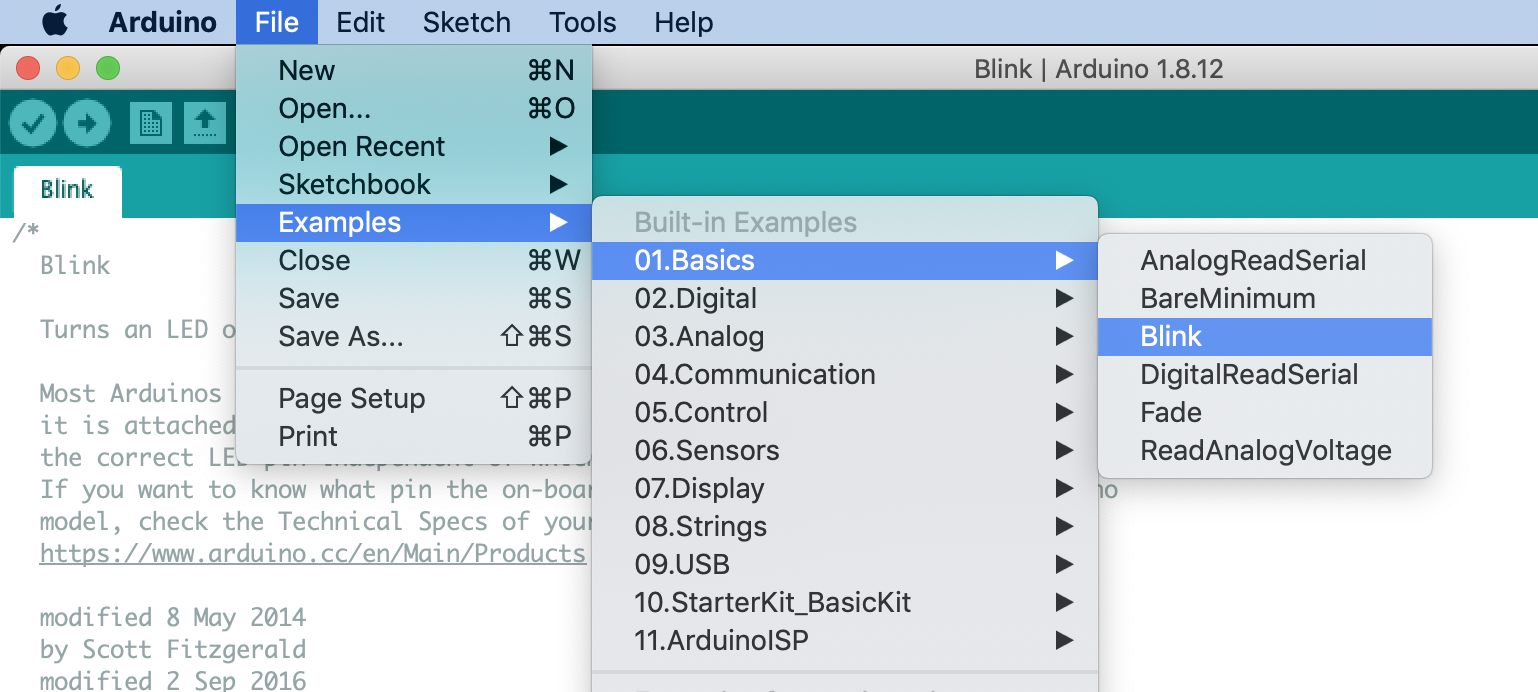Expand the 04.Communication examples submenu

[x=845, y=375]
